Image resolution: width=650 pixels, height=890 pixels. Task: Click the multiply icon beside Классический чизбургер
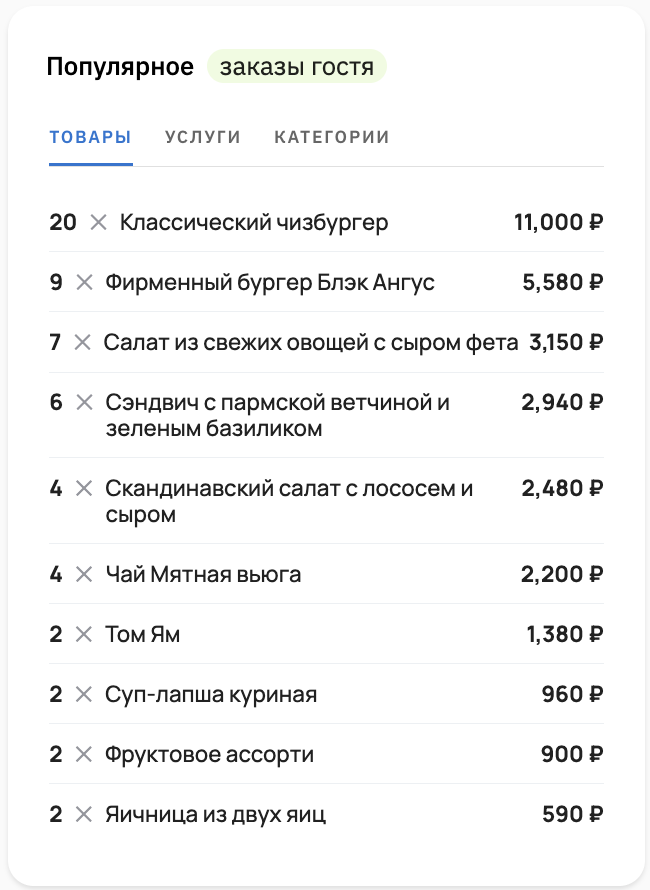pos(98,222)
